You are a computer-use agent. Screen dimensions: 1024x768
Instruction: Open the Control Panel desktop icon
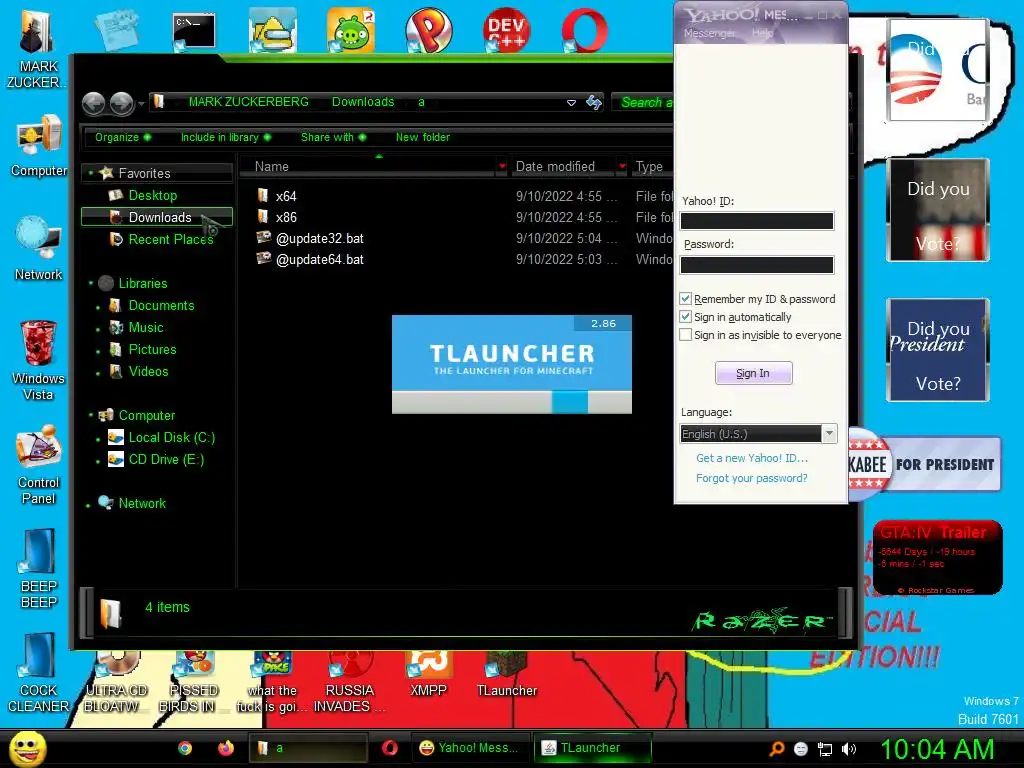[39, 464]
